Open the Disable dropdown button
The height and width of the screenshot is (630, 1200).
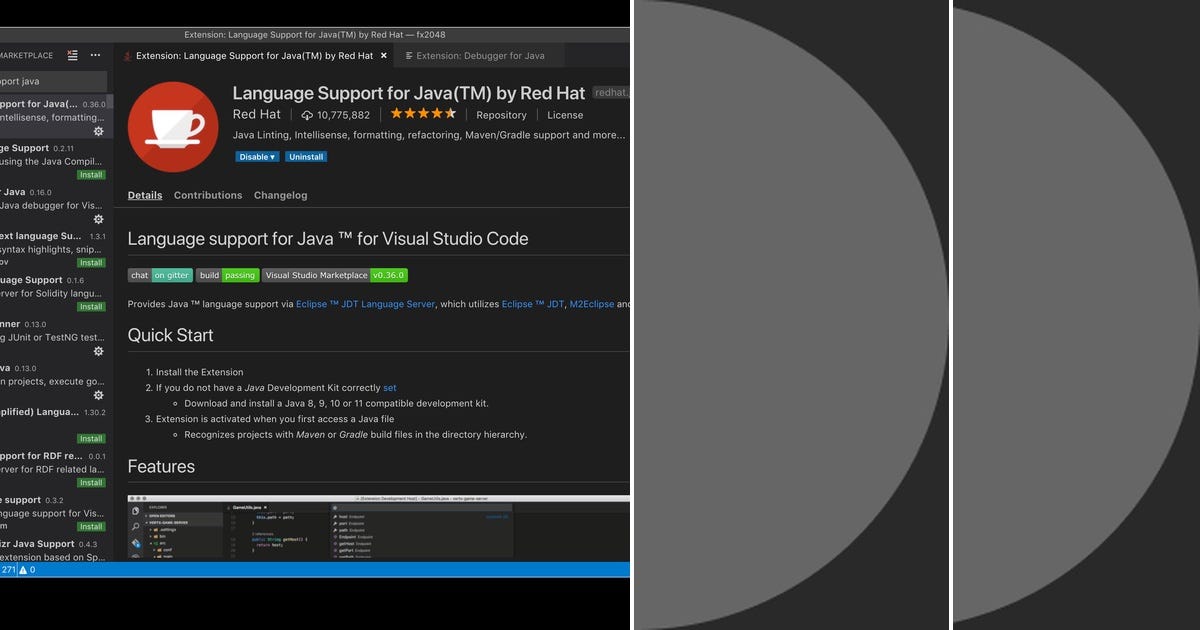tap(257, 157)
